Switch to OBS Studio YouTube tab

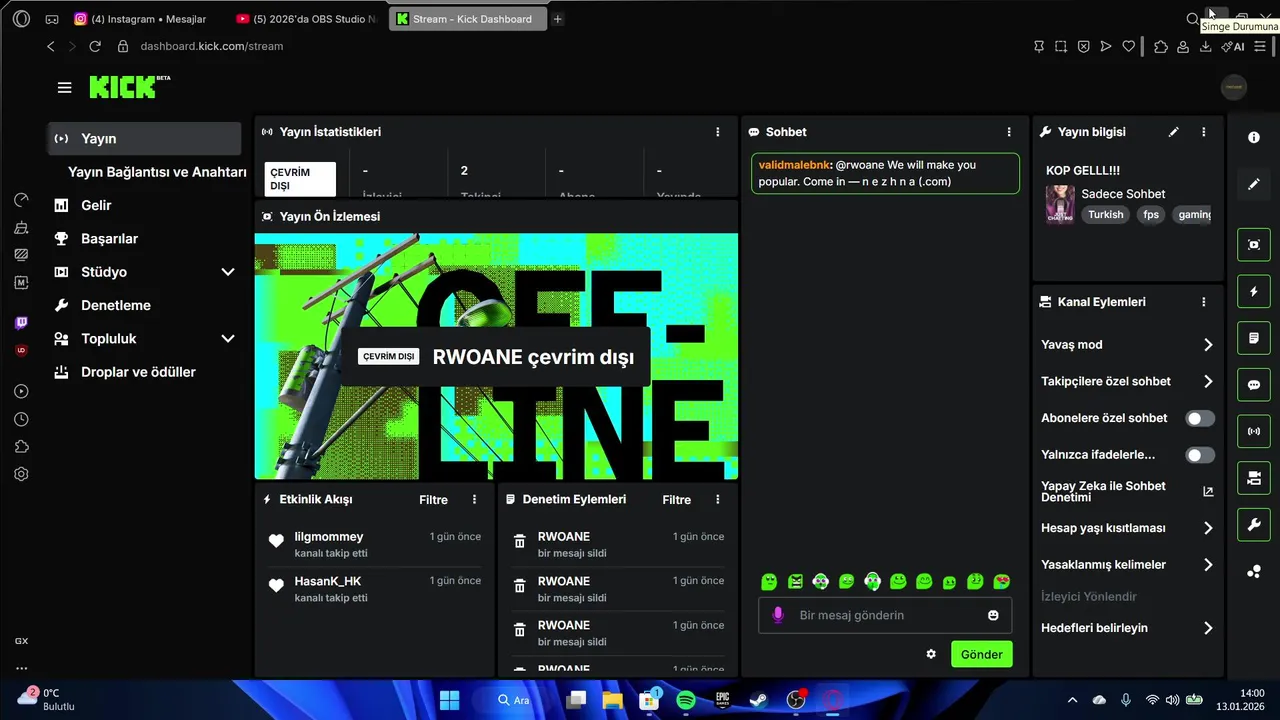click(x=305, y=19)
